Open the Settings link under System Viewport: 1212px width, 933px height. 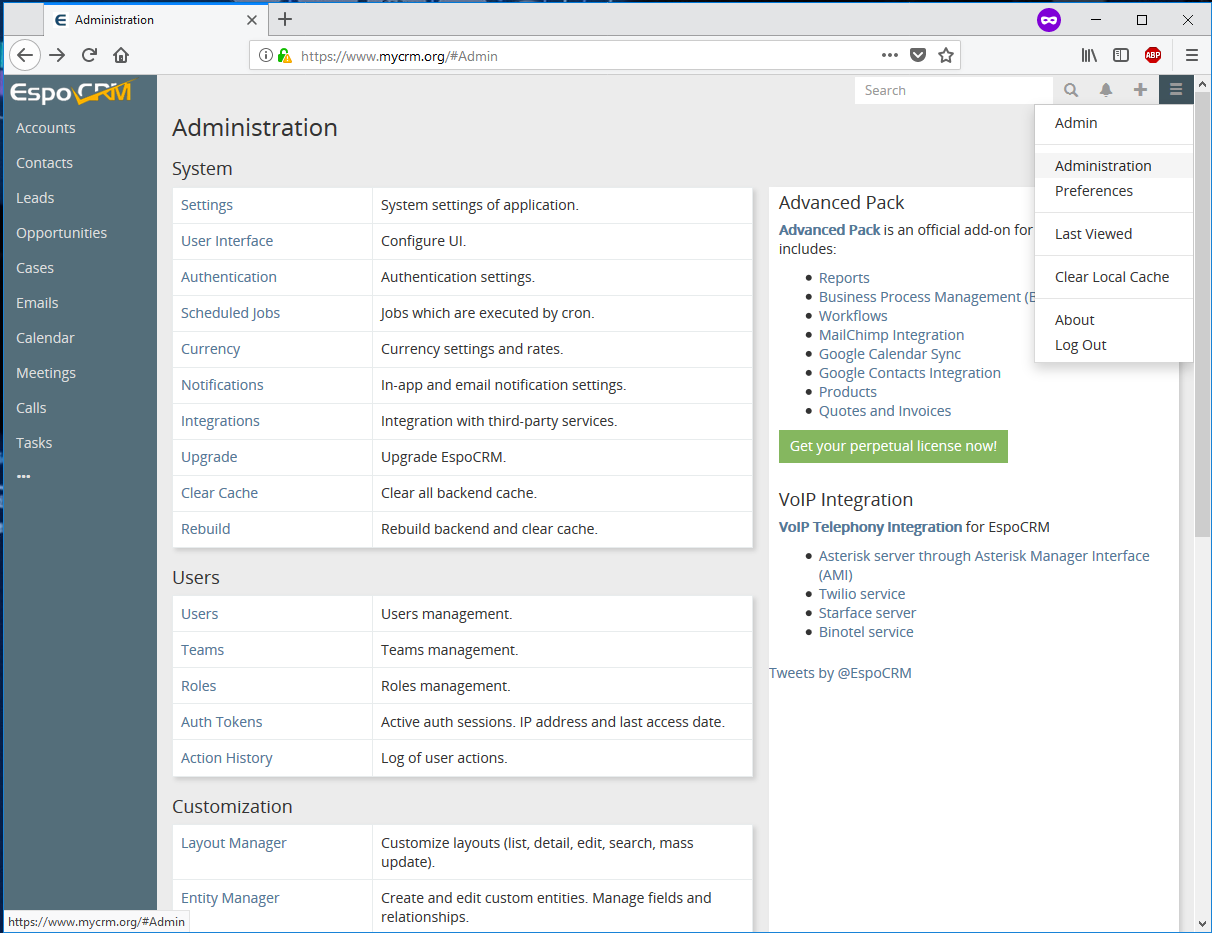coord(207,205)
